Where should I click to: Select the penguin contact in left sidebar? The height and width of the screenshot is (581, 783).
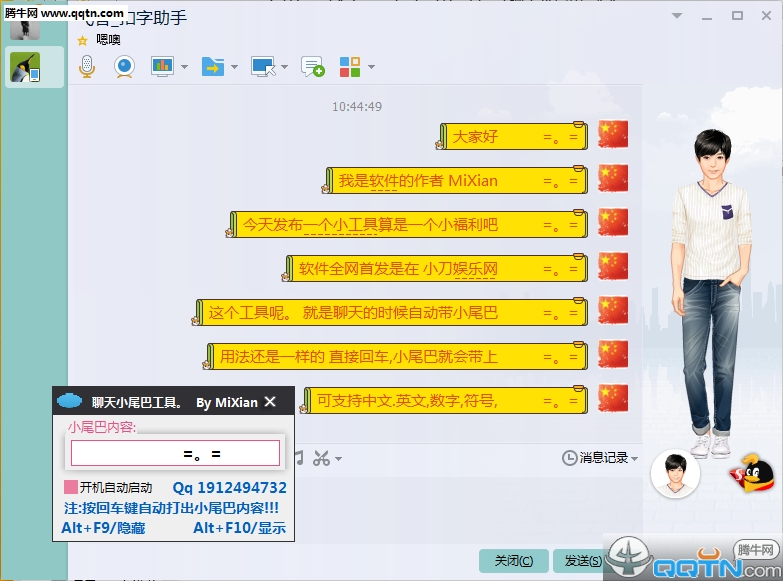click(x=25, y=67)
